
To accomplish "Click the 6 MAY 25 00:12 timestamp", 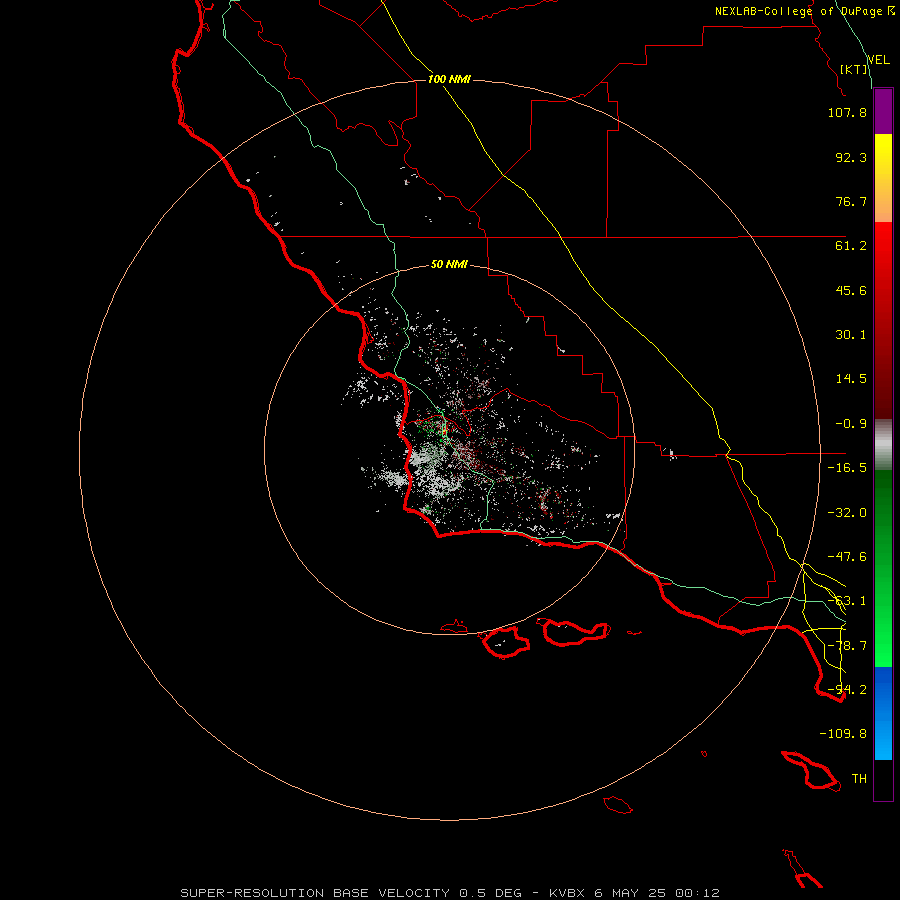I will pos(659,893).
